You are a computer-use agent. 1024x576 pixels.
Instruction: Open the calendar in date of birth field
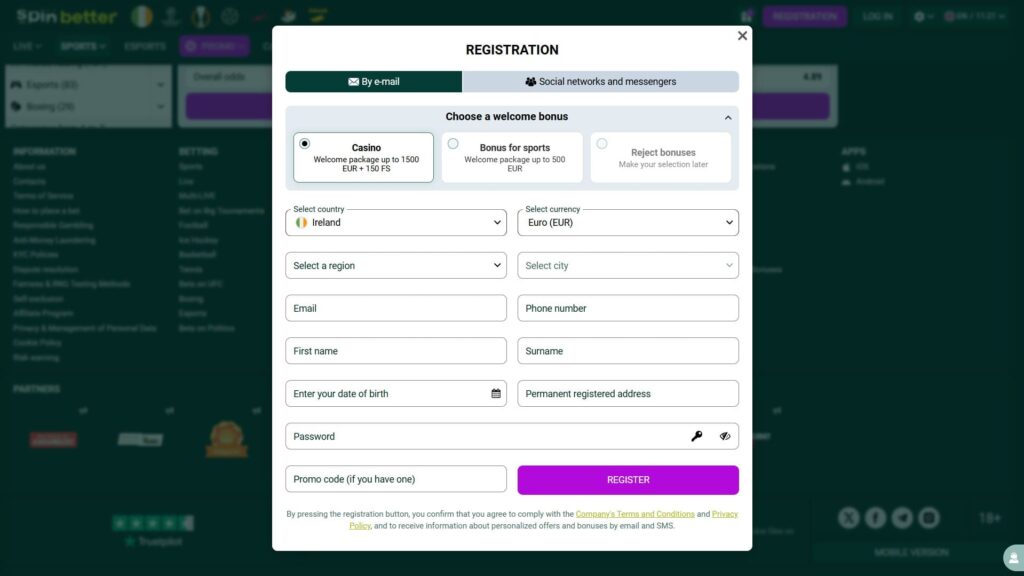494,393
